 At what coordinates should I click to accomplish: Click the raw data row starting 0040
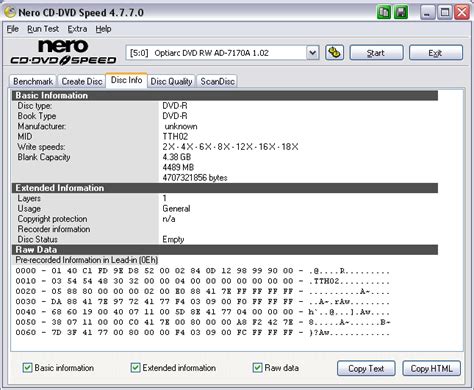[203, 312]
